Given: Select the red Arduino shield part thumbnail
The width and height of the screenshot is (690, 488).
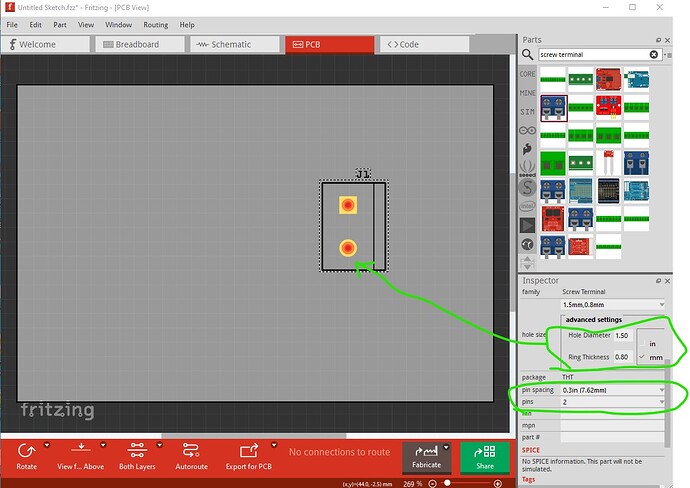Looking at the screenshot, I should coord(608,80).
